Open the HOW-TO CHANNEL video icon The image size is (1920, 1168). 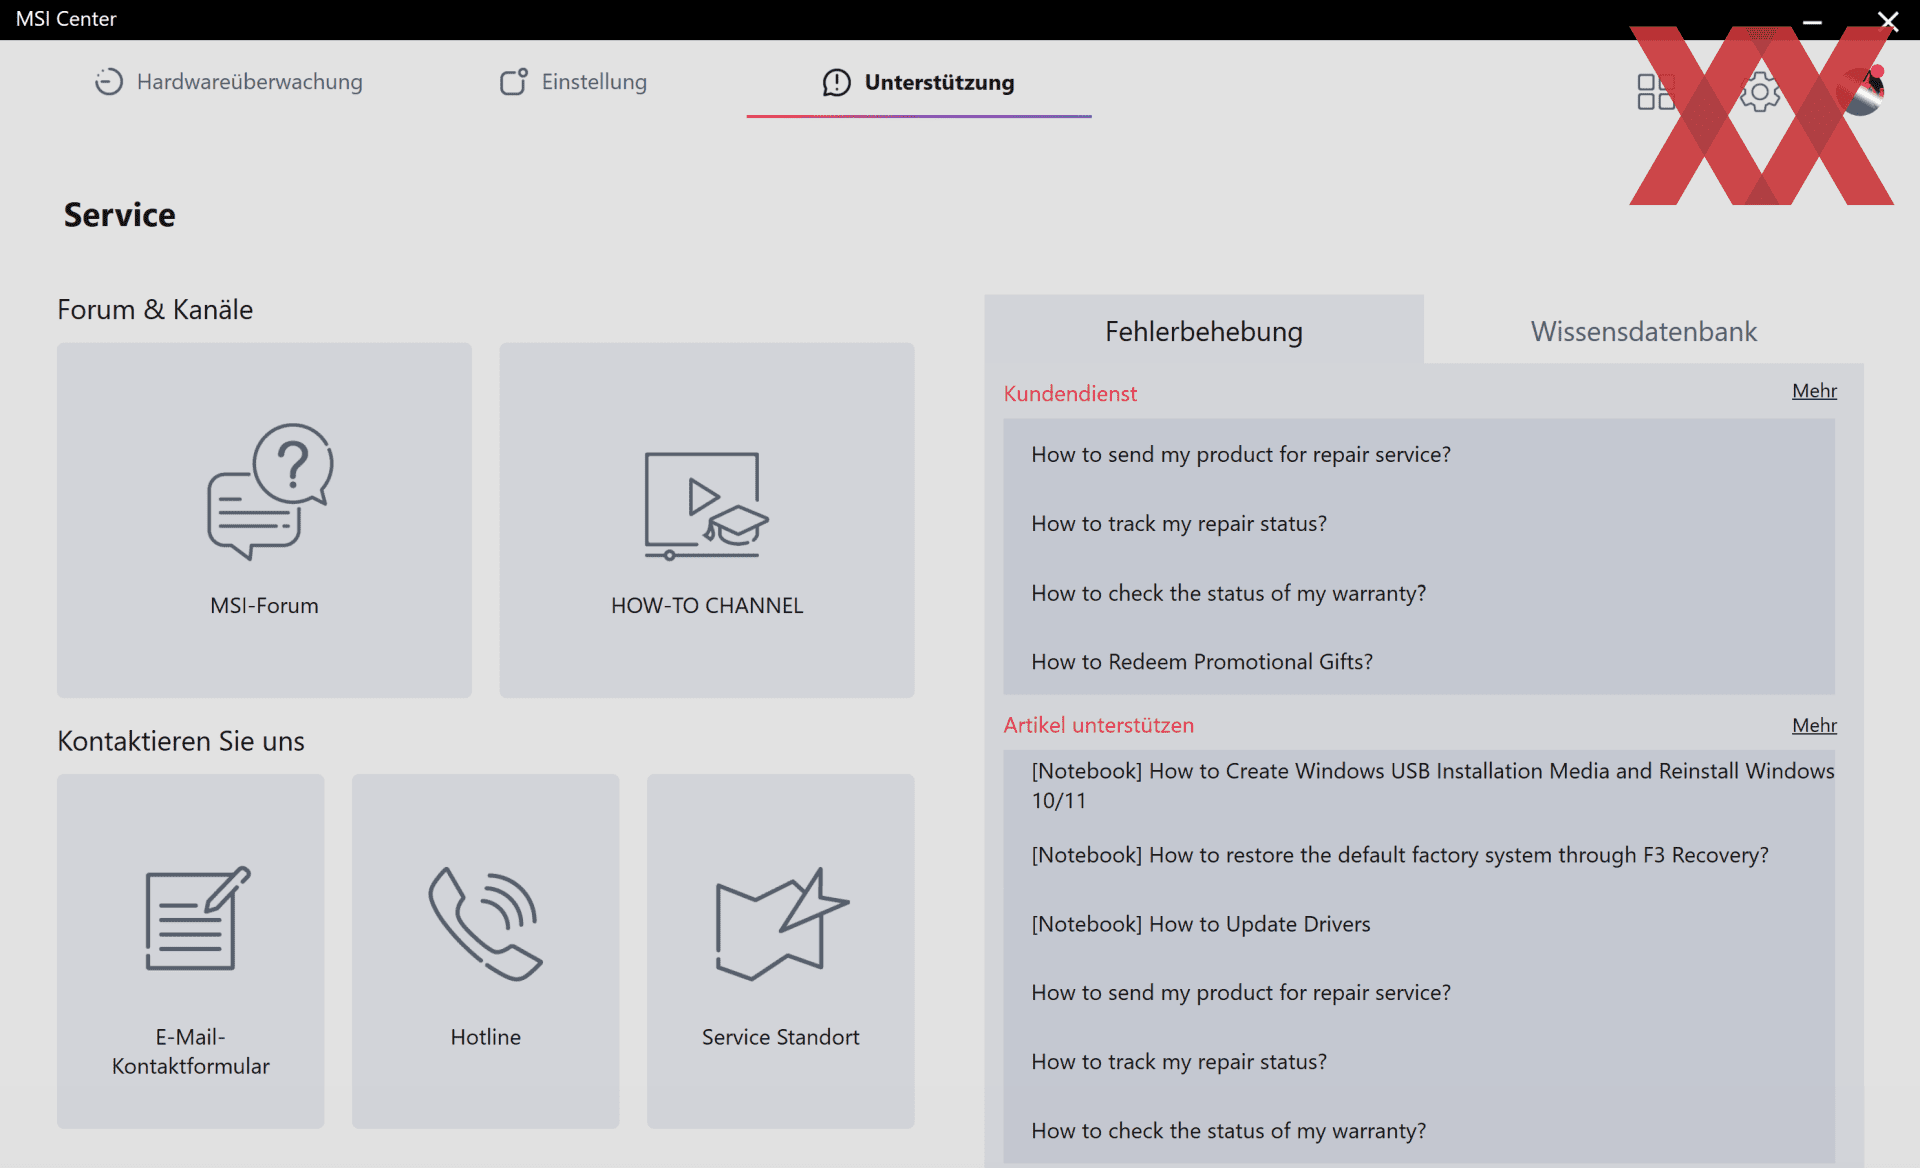point(706,505)
